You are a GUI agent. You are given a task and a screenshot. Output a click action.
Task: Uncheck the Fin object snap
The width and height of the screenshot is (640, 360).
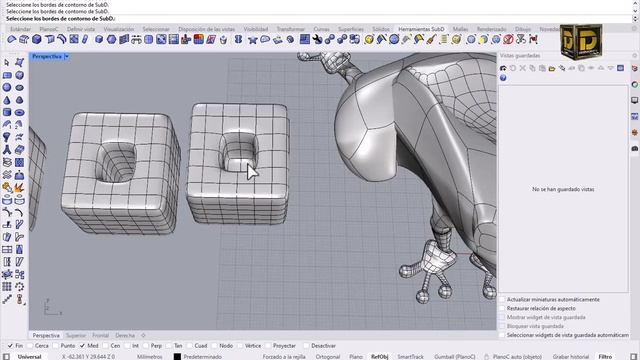(x=10, y=346)
